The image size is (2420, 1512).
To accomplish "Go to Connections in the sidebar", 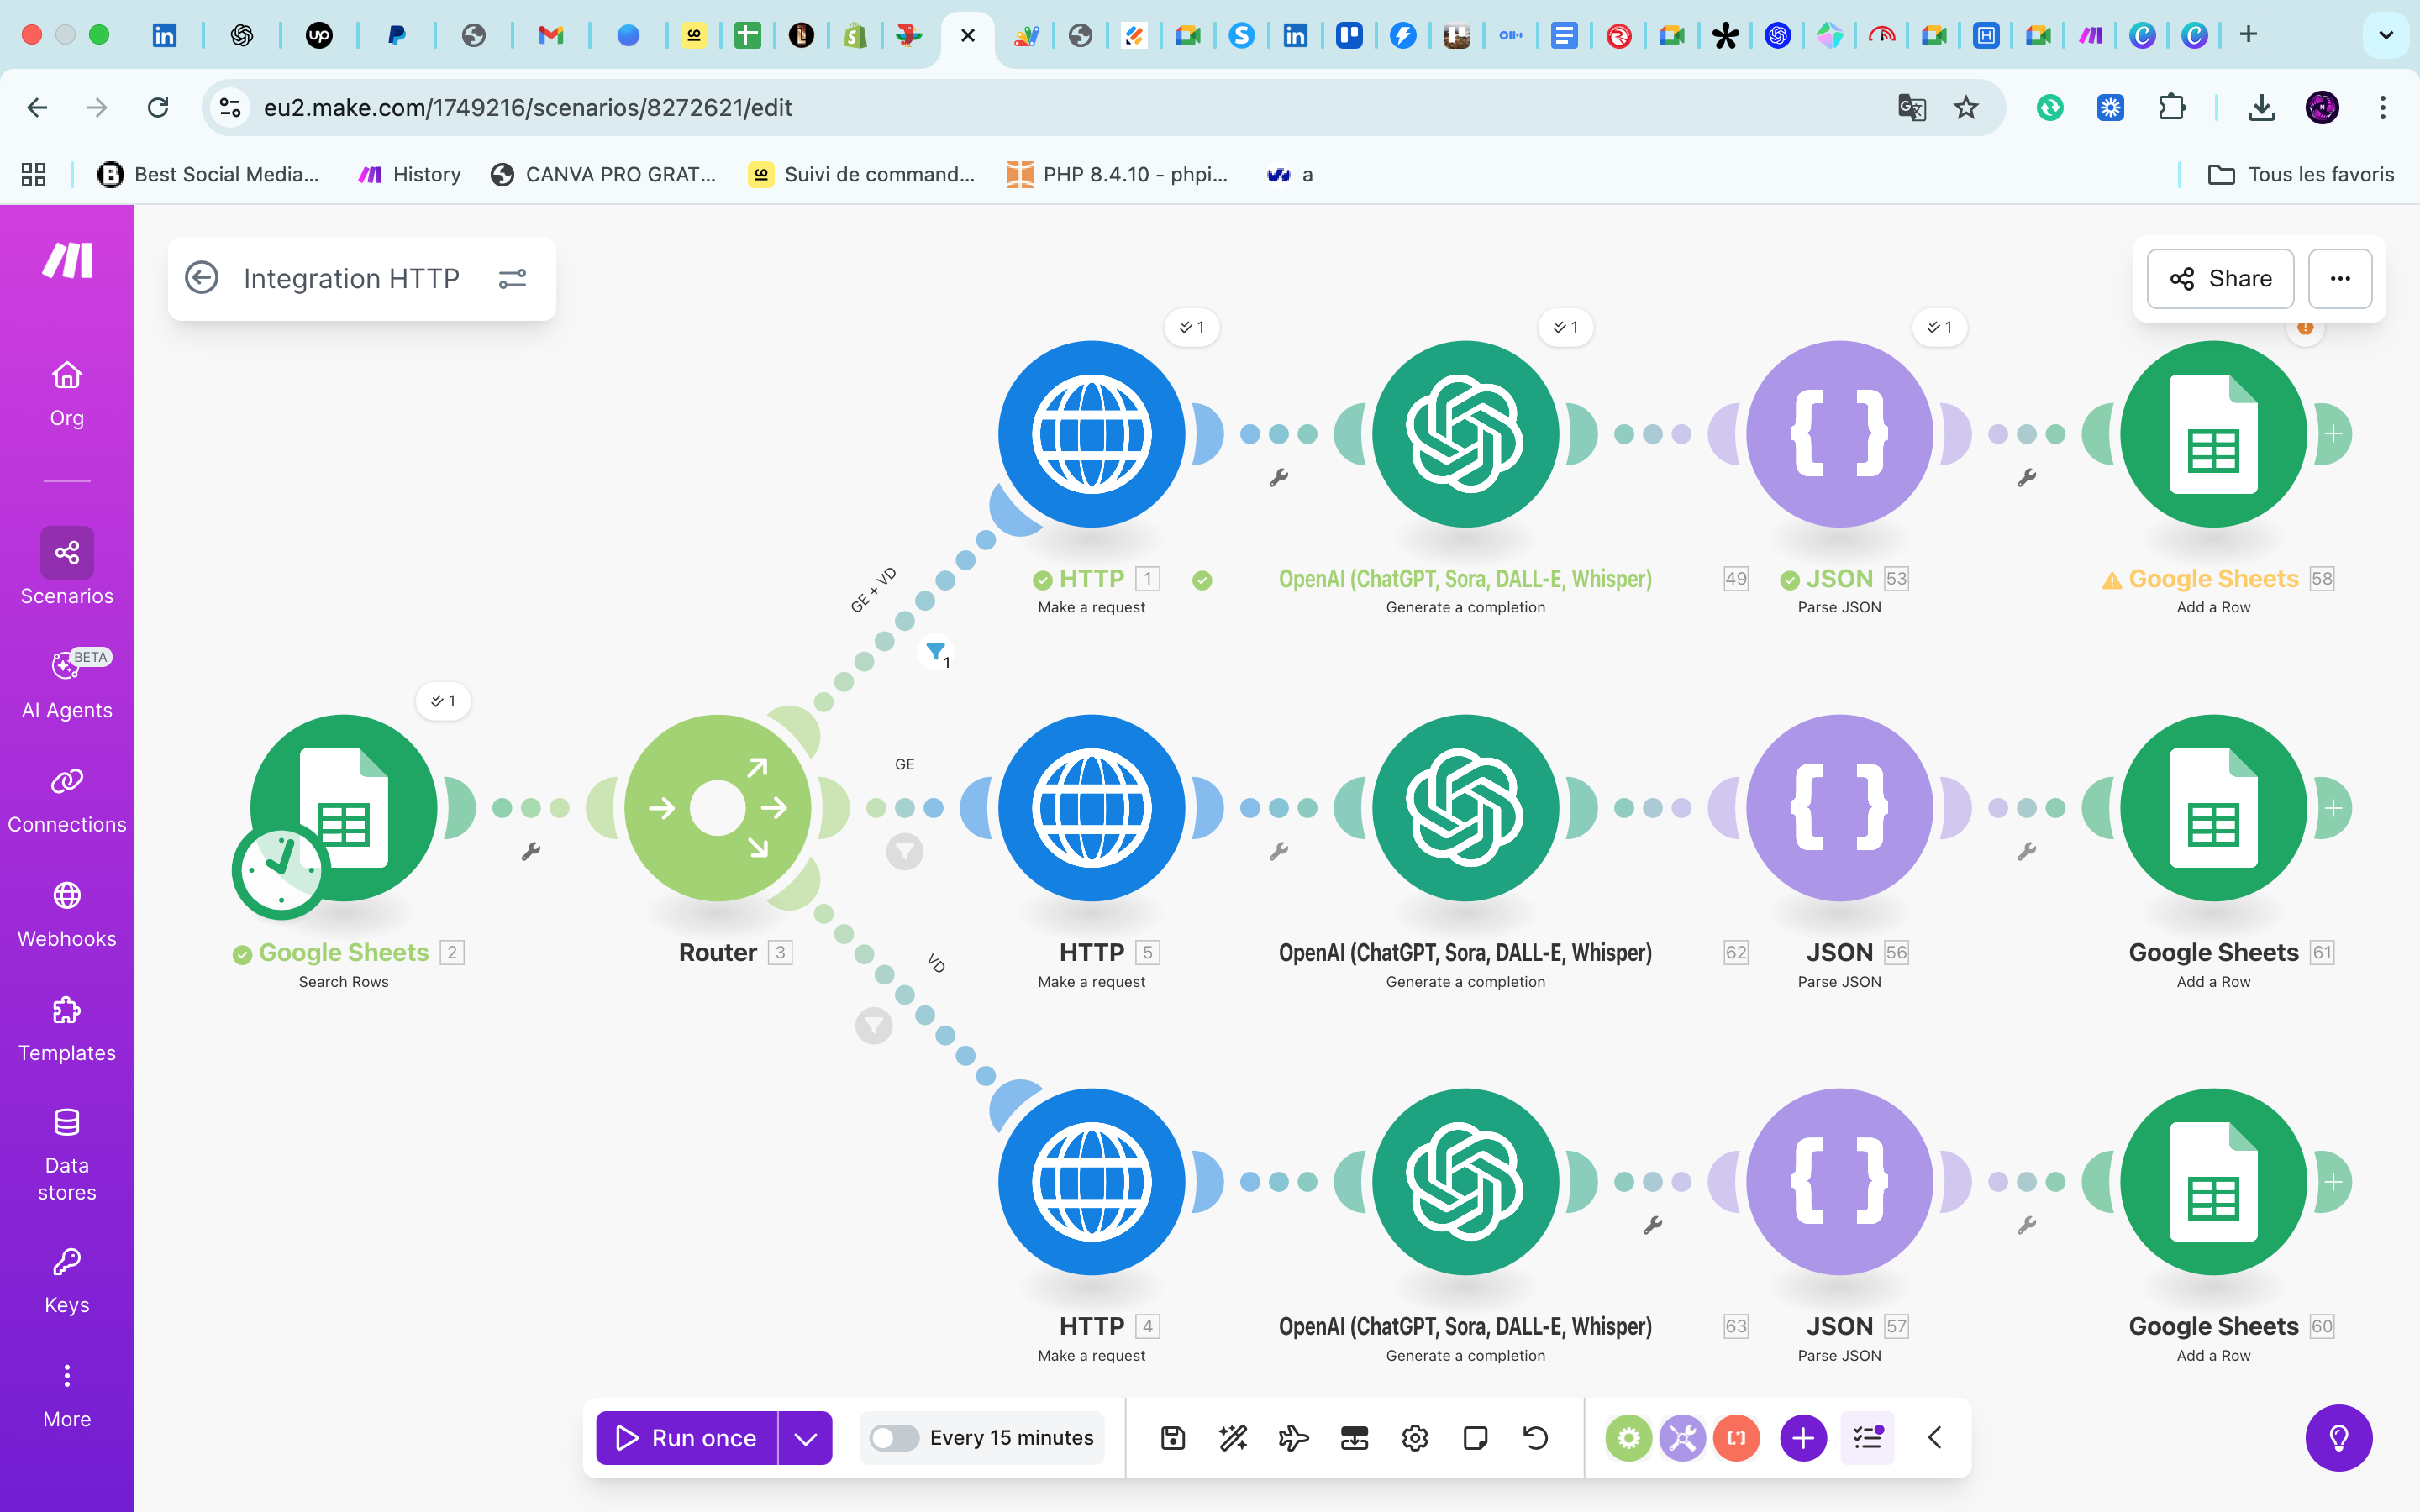I will click(67, 799).
